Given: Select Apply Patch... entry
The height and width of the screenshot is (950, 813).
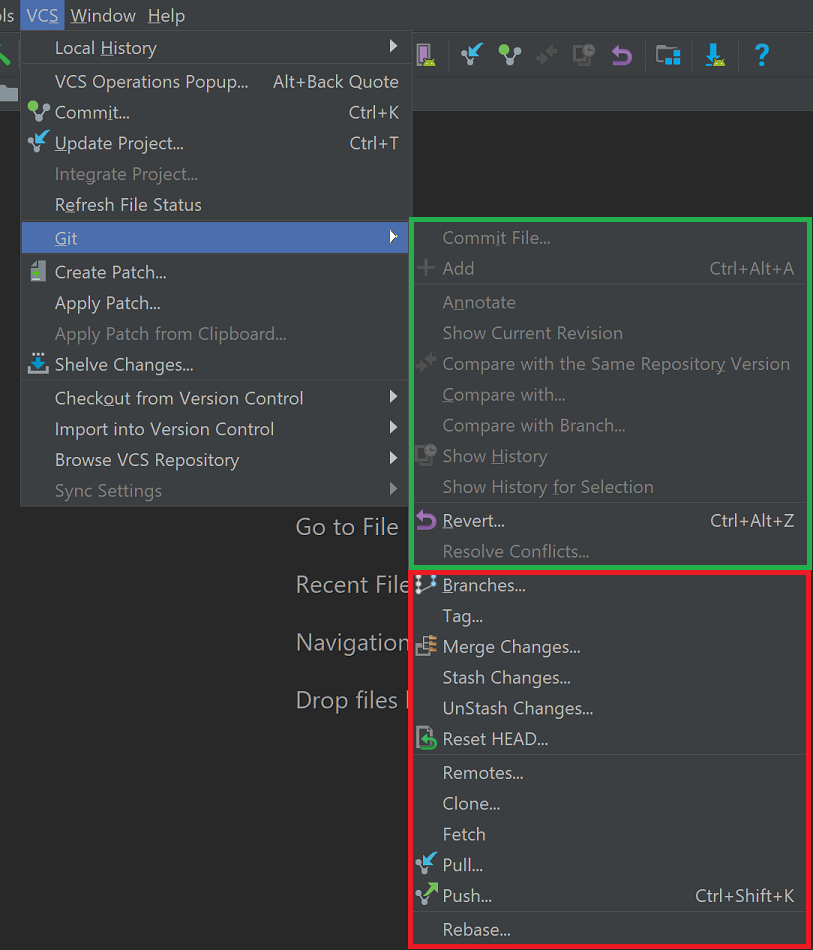Looking at the screenshot, I should click(216, 303).
